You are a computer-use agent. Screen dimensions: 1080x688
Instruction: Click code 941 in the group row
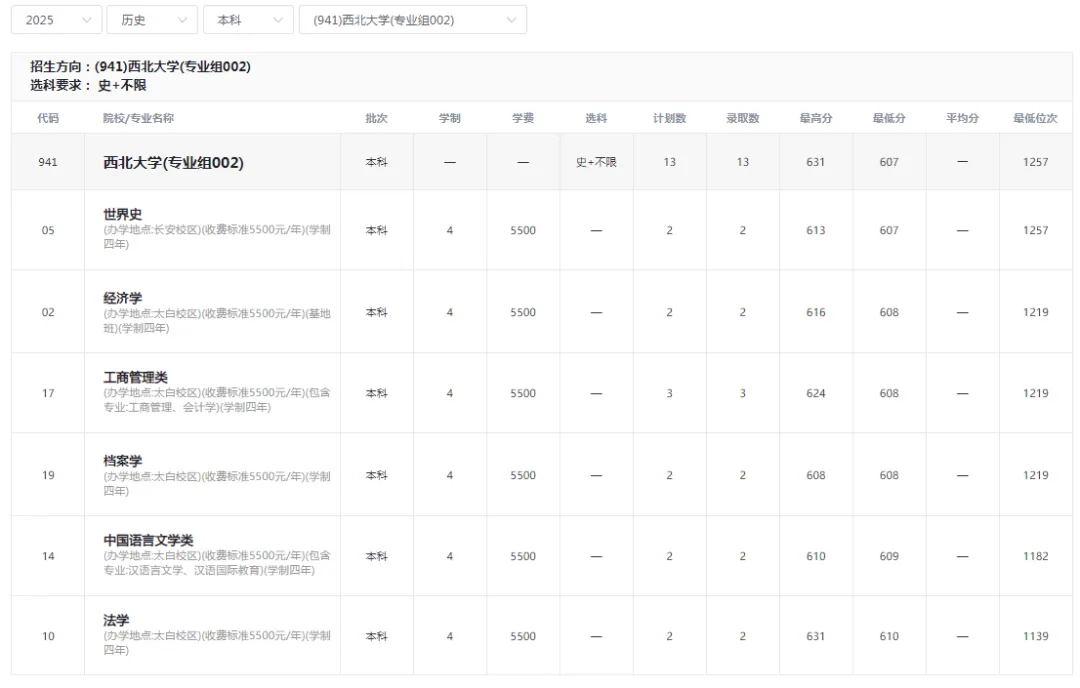(x=48, y=162)
